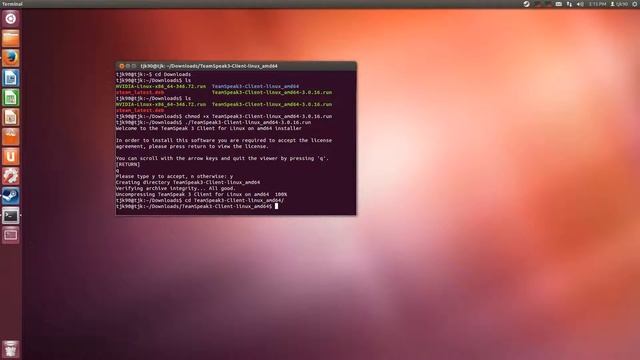
Task: Click the Steam indicator in the top panel
Action: tap(527, 4)
